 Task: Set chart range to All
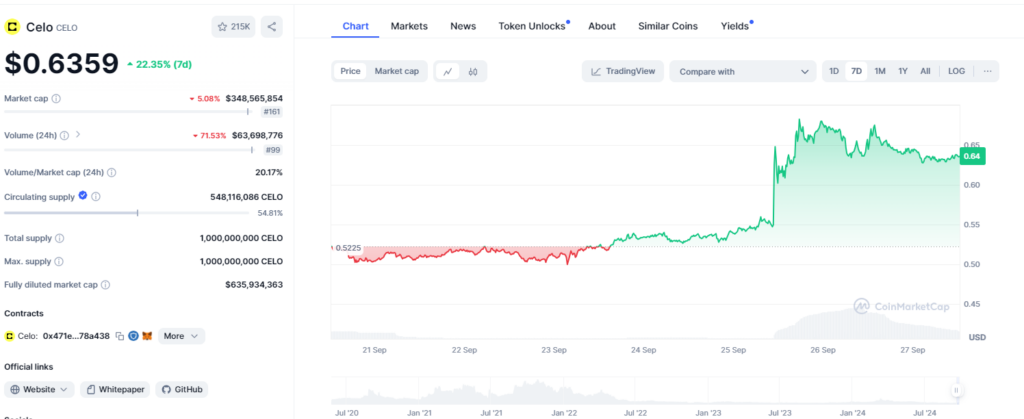coord(925,71)
